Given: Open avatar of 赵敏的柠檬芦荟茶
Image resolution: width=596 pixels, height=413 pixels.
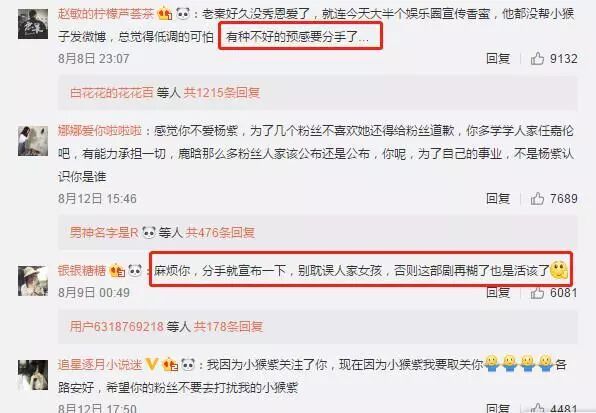Looking at the screenshot, I should [x=33, y=24].
